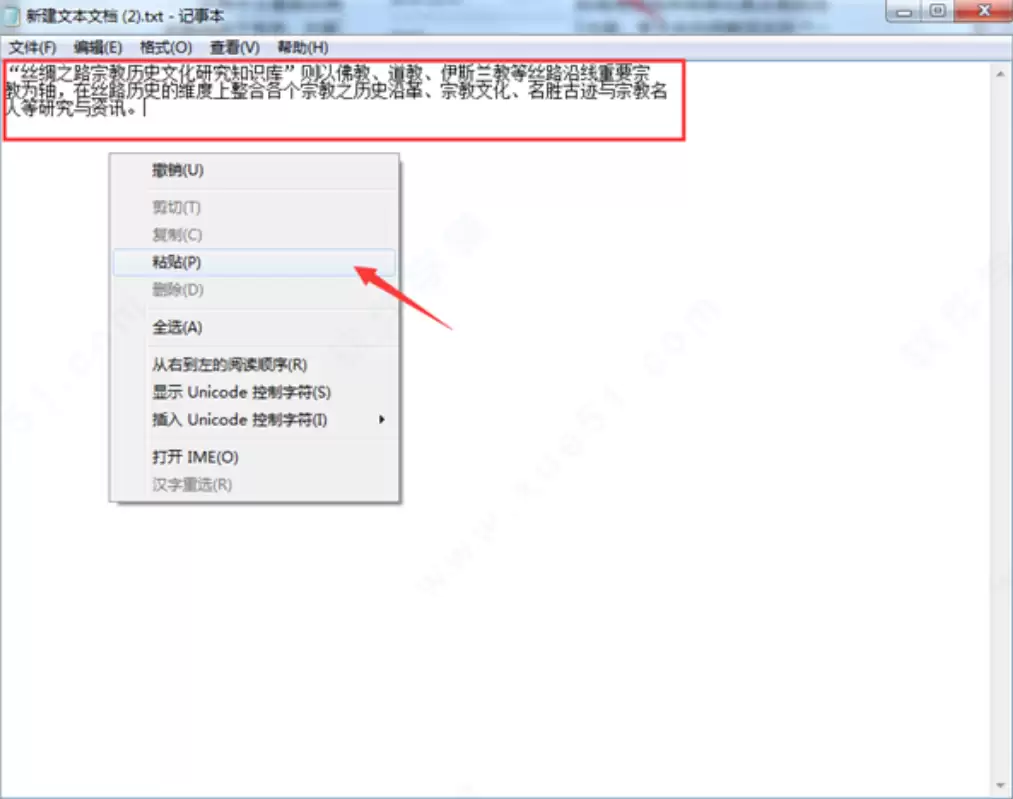Choose 全选(A) from the context menu

click(x=177, y=327)
